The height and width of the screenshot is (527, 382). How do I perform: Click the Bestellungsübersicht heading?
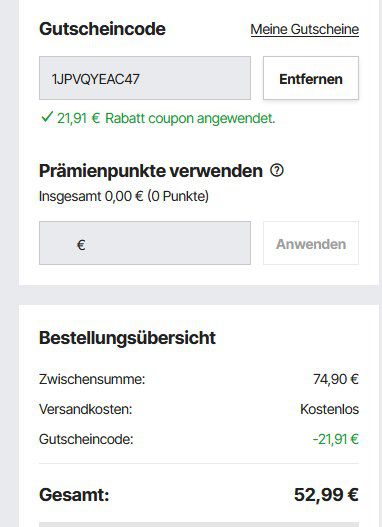tap(127, 337)
